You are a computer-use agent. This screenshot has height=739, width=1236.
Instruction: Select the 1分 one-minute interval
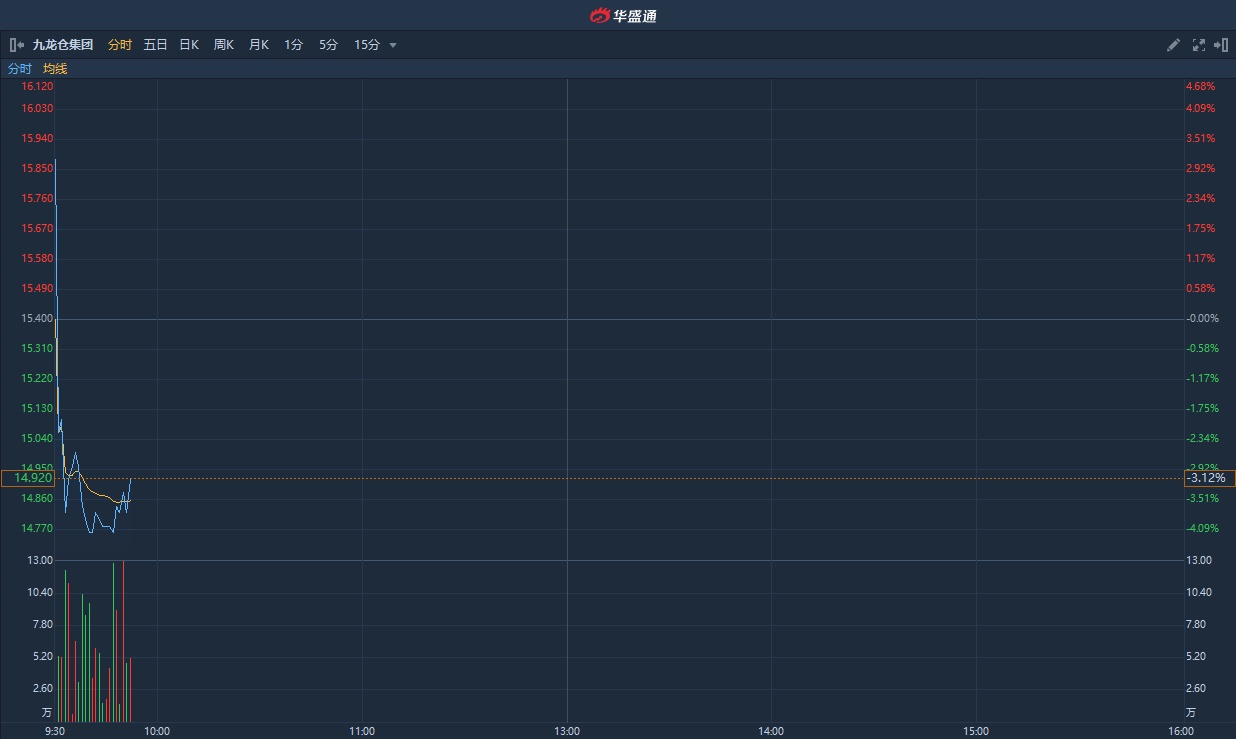click(293, 45)
